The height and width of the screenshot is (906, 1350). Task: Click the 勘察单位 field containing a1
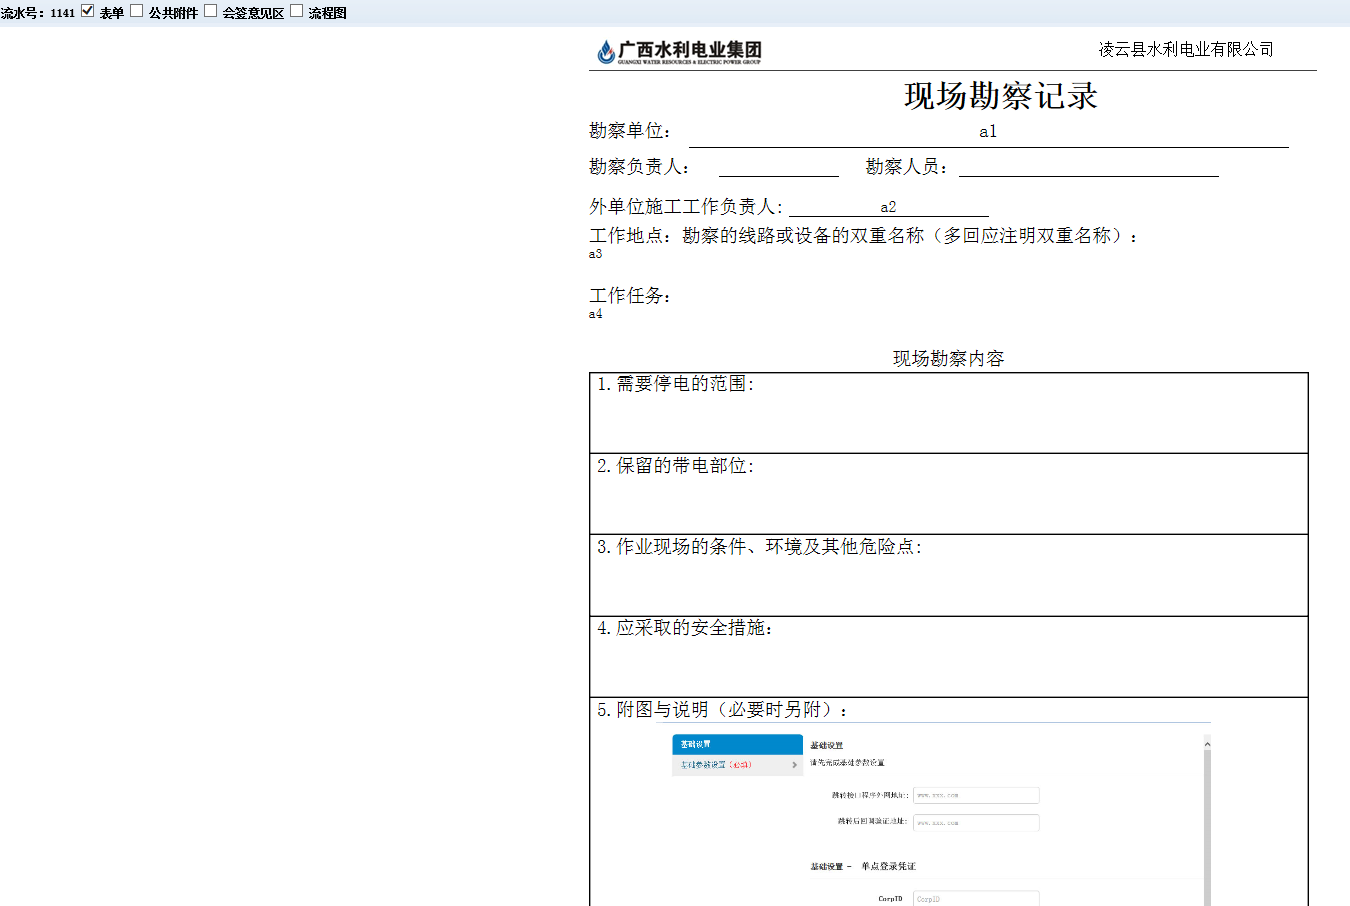point(987,132)
